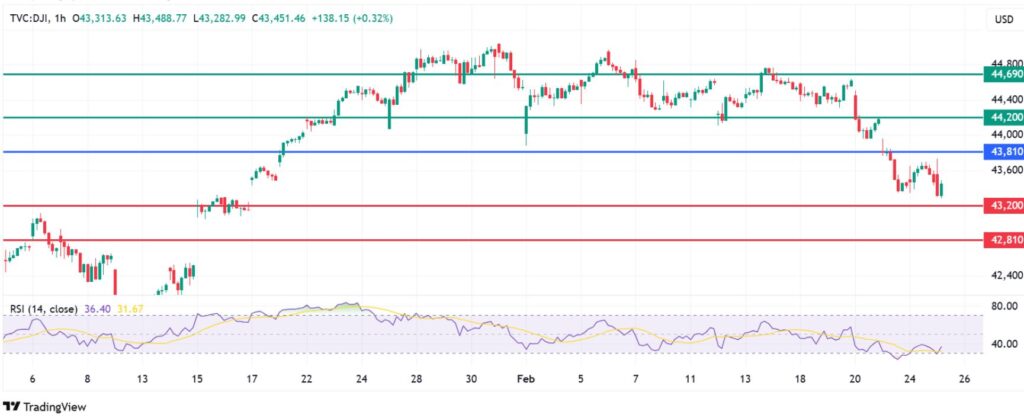The height and width of the screenshot is (418, 1024).
Task: Click the 44,800 mark on price scale
Action: point(1003,62)
